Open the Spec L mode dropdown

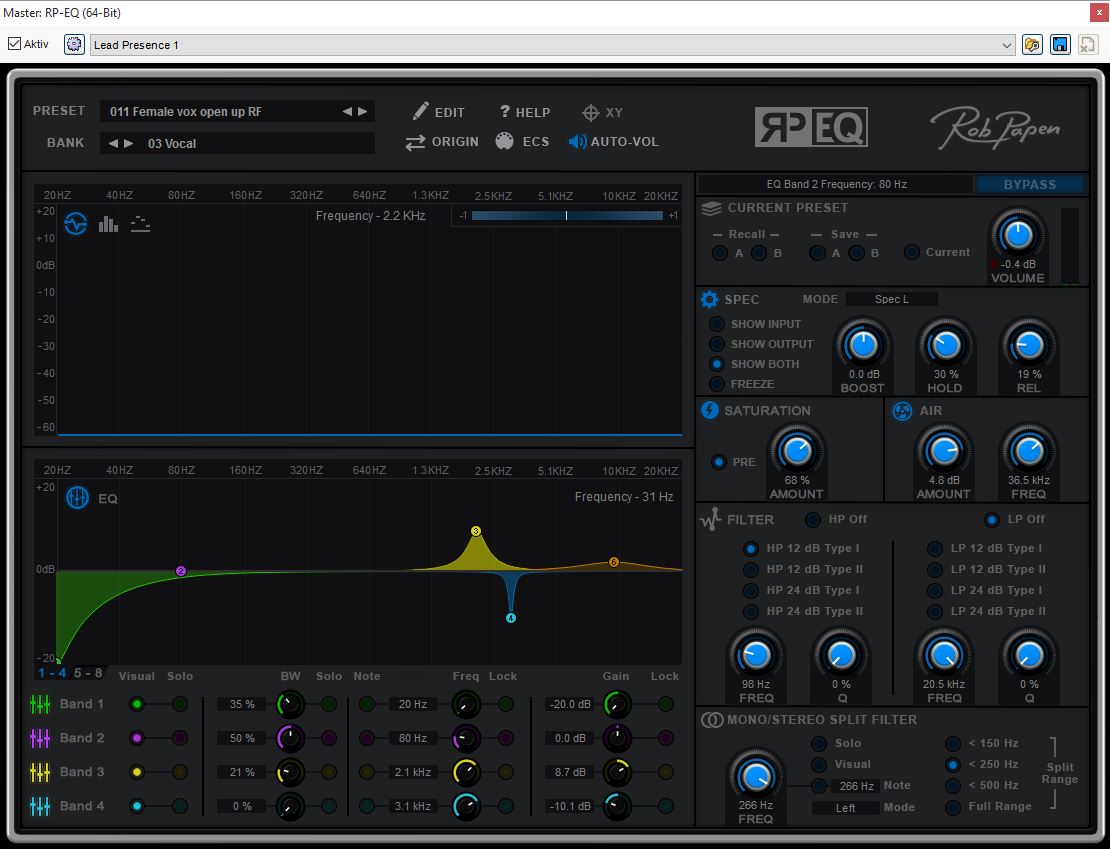click(x=892, y=299)
